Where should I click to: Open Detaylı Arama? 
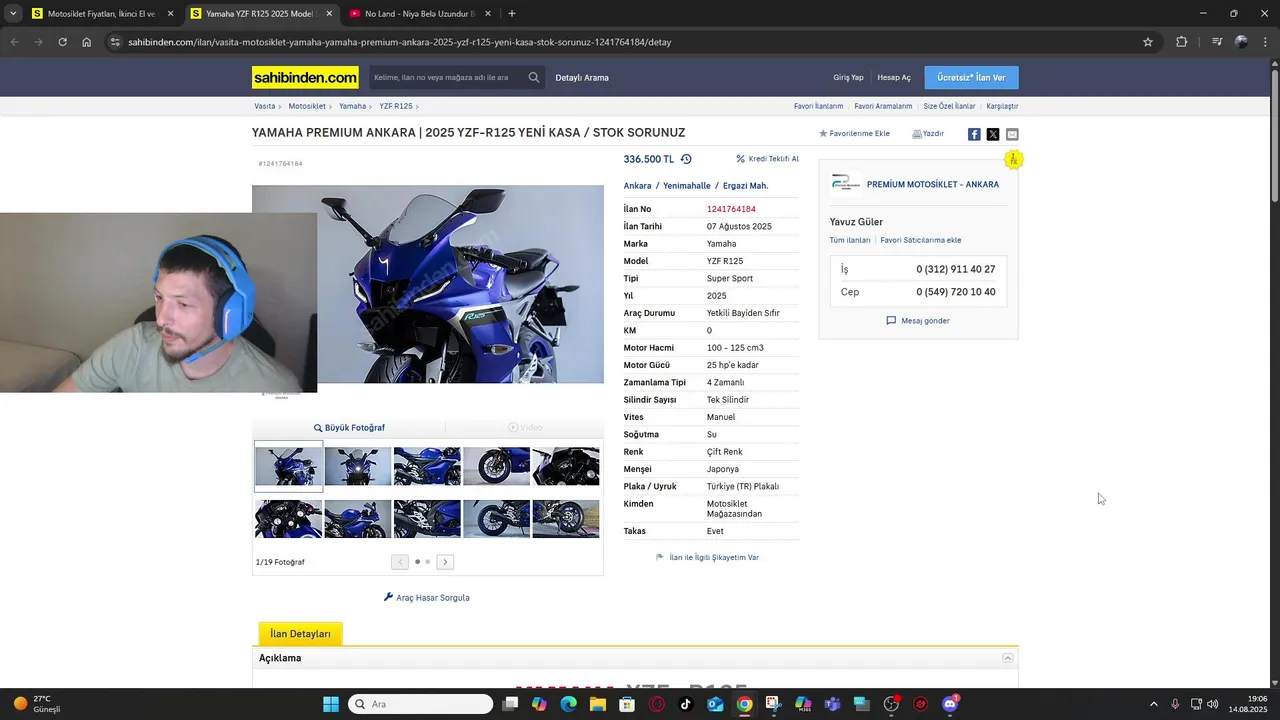click(x=582, y=77)
